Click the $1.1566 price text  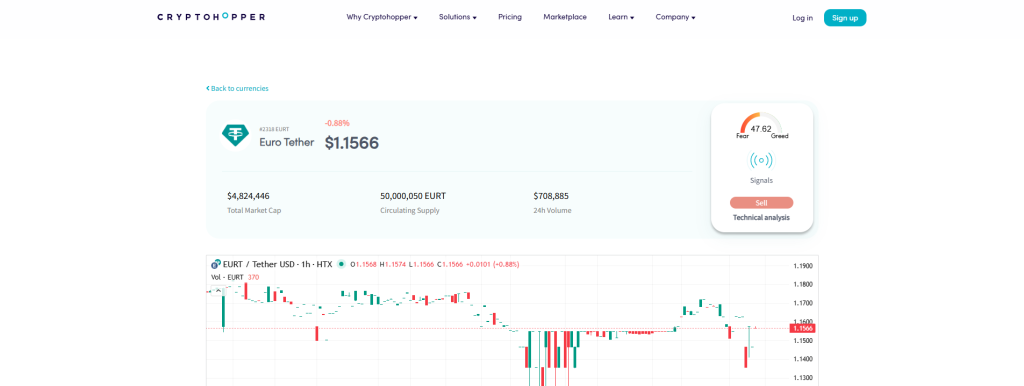tap(352, 143)
